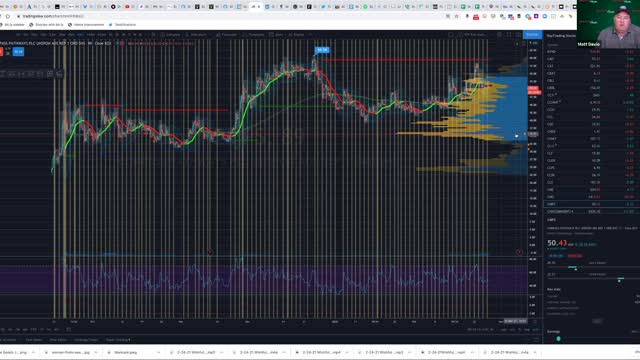Open the Compare symbols tool
The height and width of the screenshot is (360, 640).
pos(171,35)
